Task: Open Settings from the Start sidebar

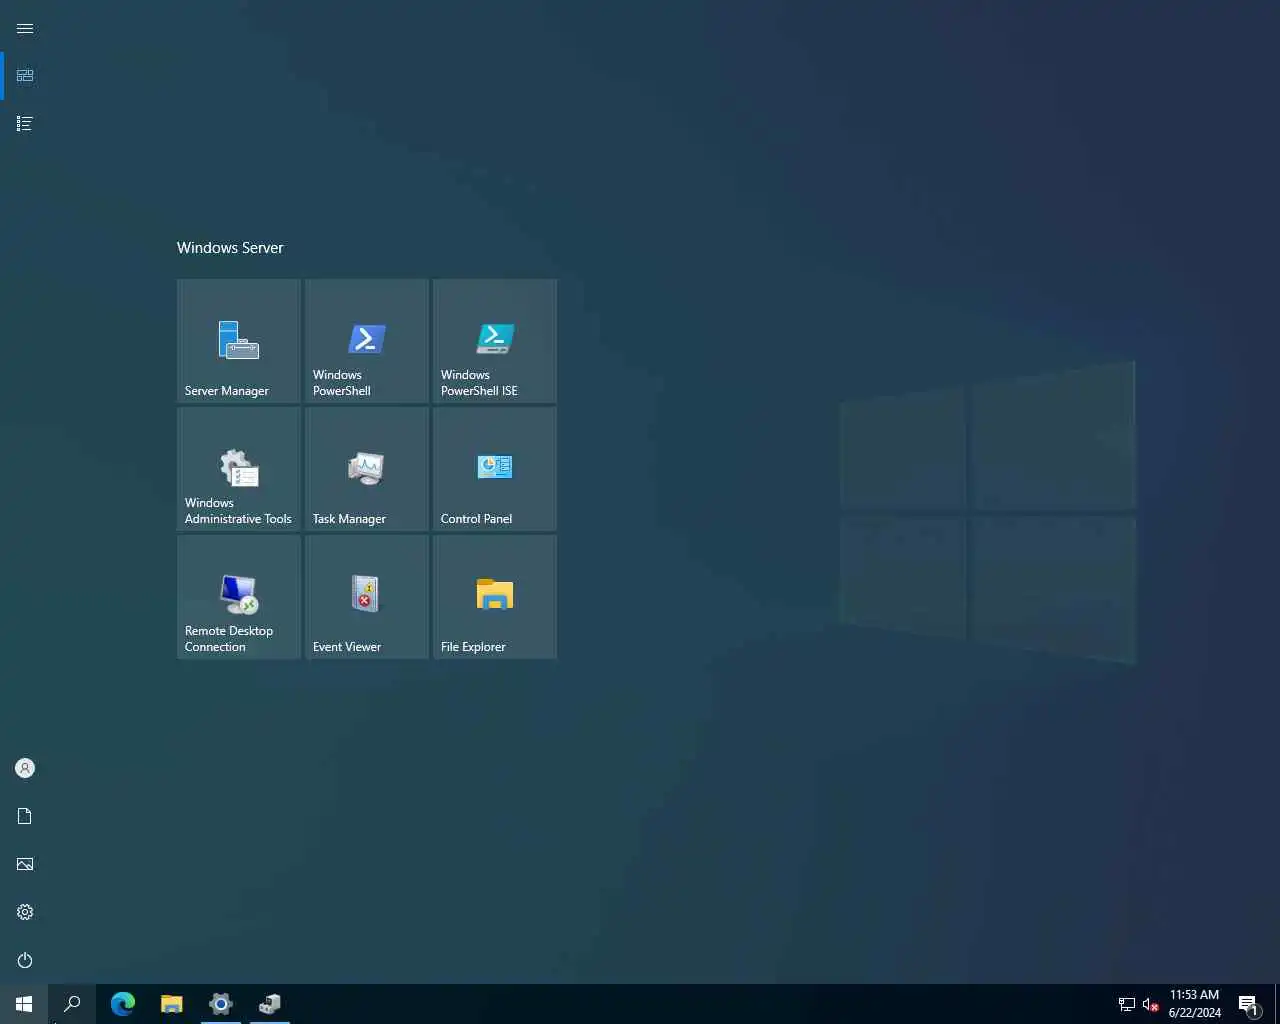Action: 25,912
